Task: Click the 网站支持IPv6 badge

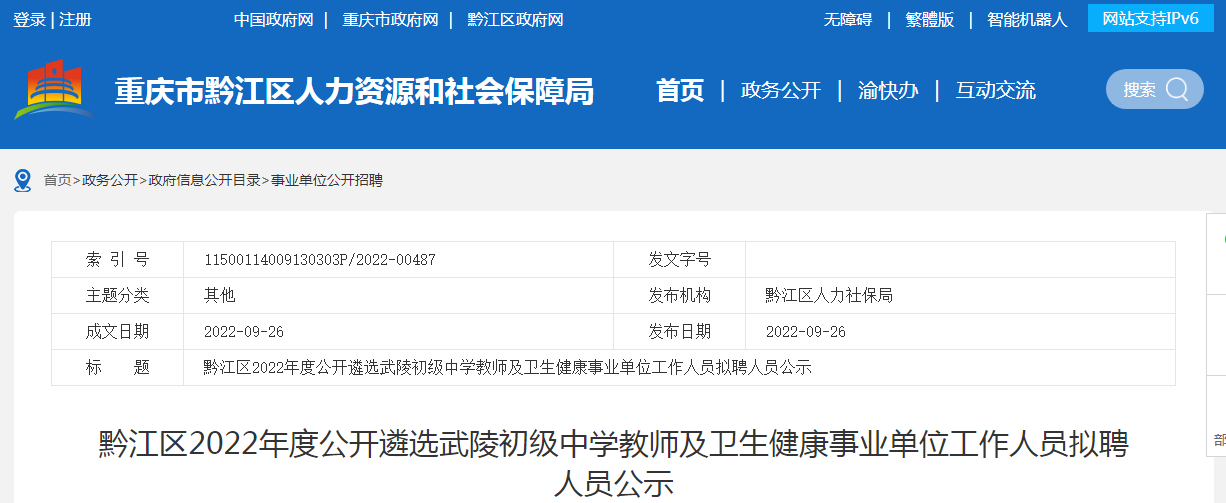Action: click(x=1150, y=18)
